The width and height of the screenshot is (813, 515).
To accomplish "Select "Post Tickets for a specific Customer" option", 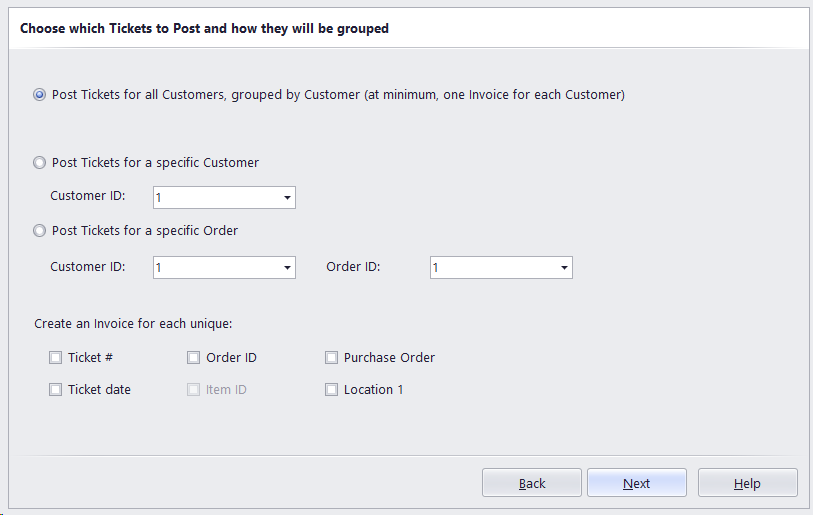I will click(40, 162).
